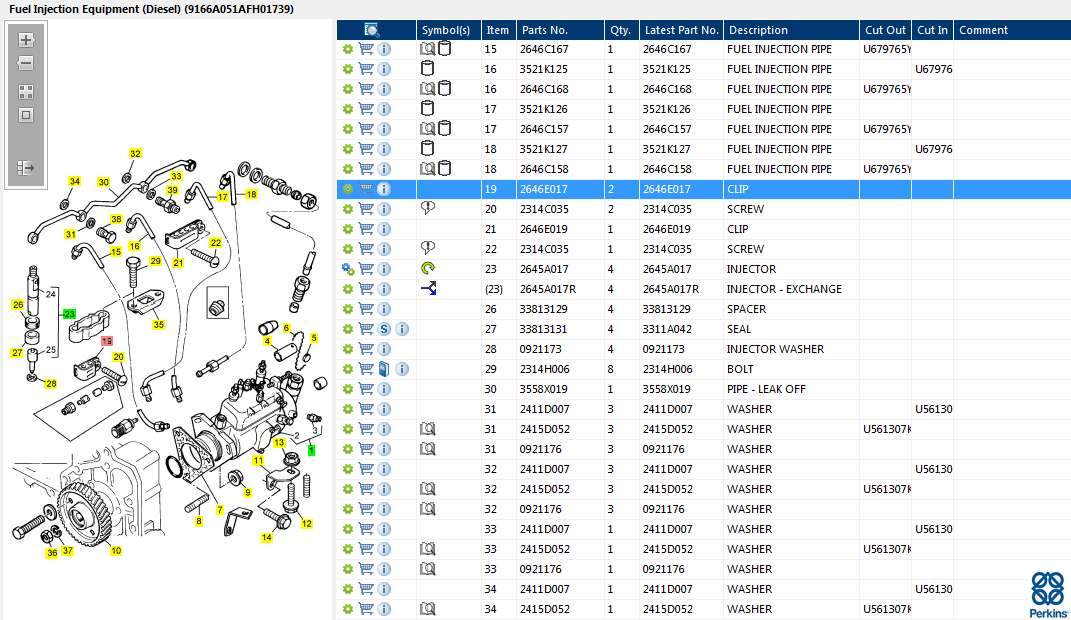Click the four-square grid view icon
The image size is (1071, 620).
26,92
